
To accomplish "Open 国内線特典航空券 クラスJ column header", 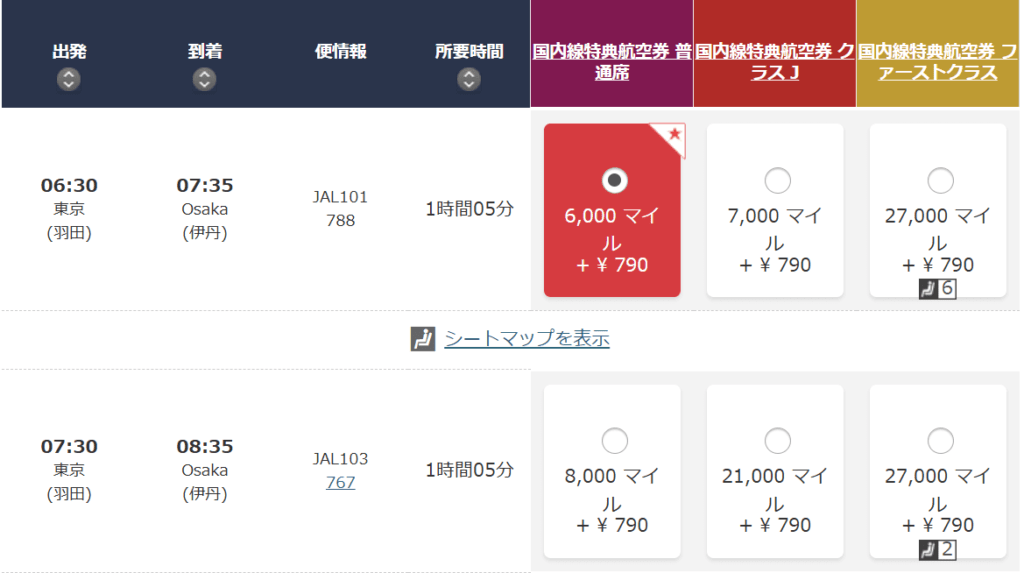I will [775, 61].
